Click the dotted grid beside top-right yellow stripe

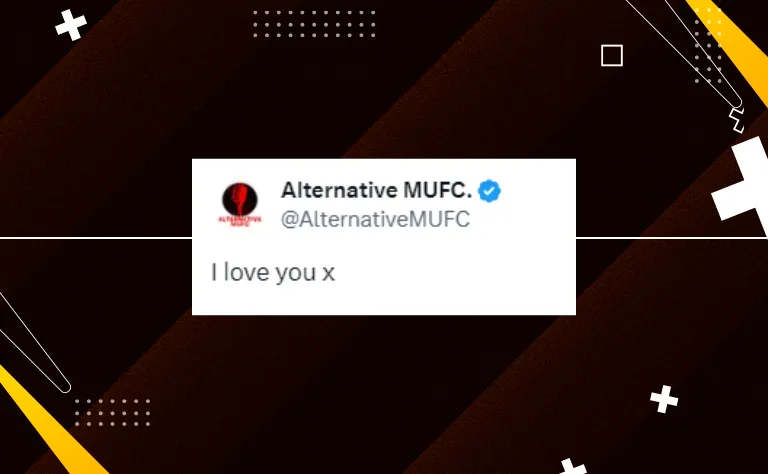pyautogui.click(x=708, y=45)
